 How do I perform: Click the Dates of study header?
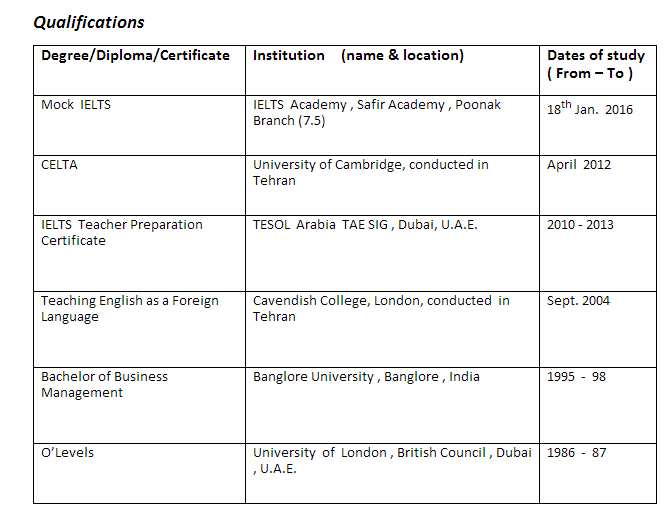[595, 64]
